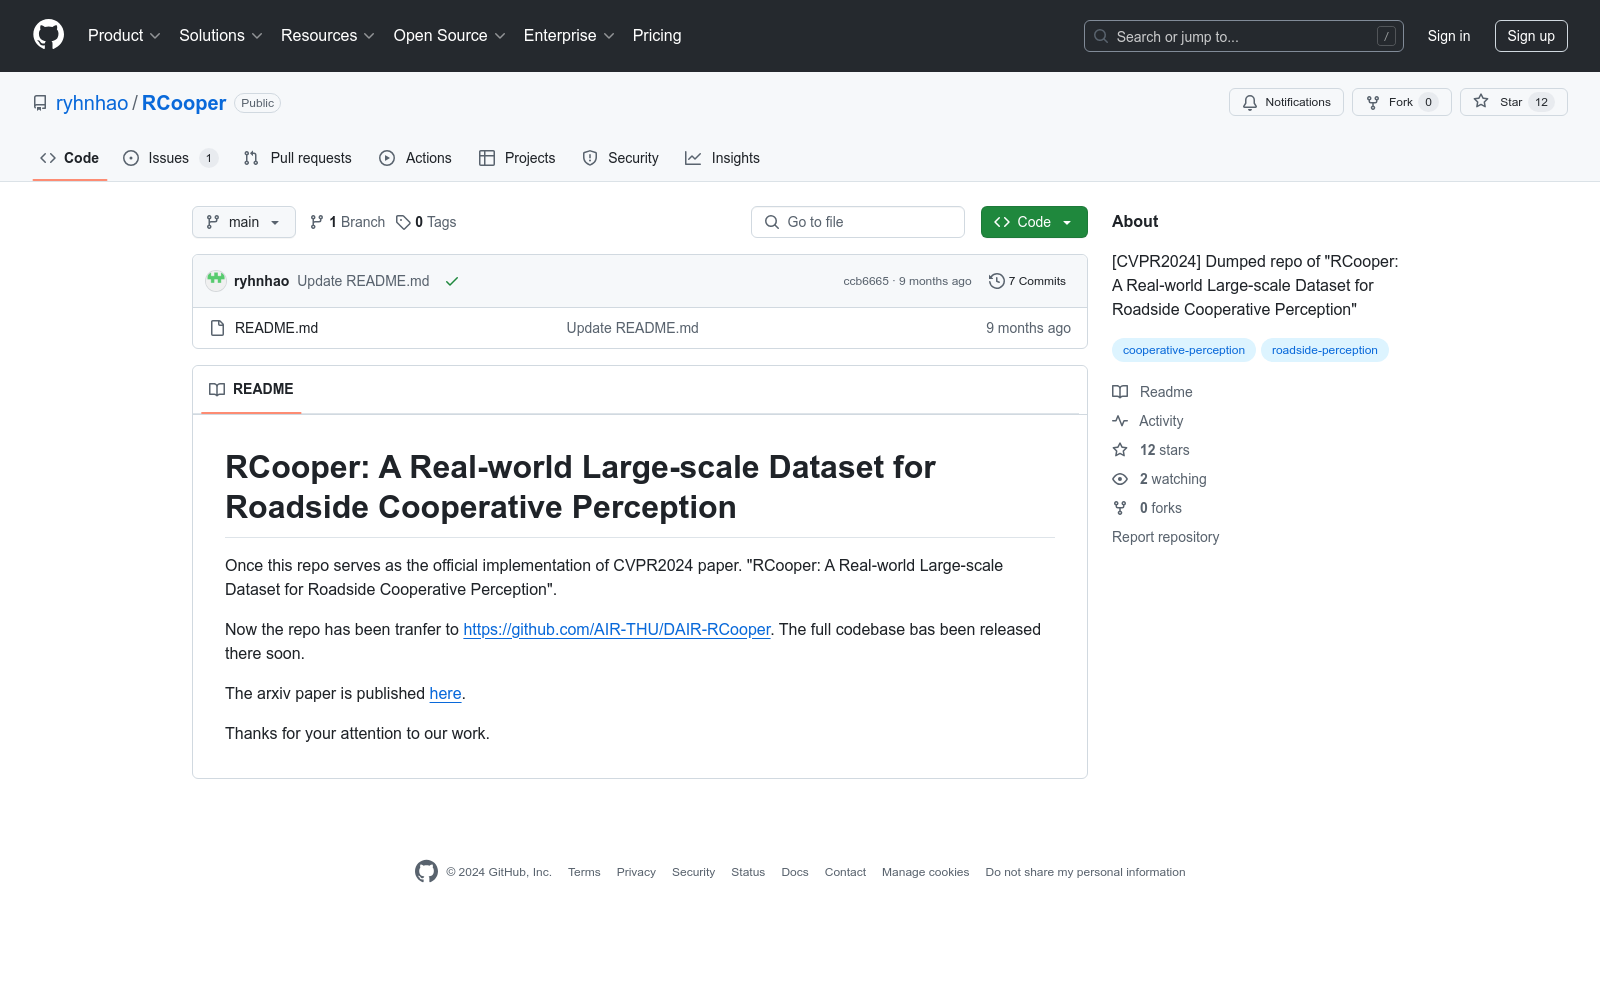This screenshot has width=1600, height=1000.
Task: Switch to the Issues tab
Action: 171,158
